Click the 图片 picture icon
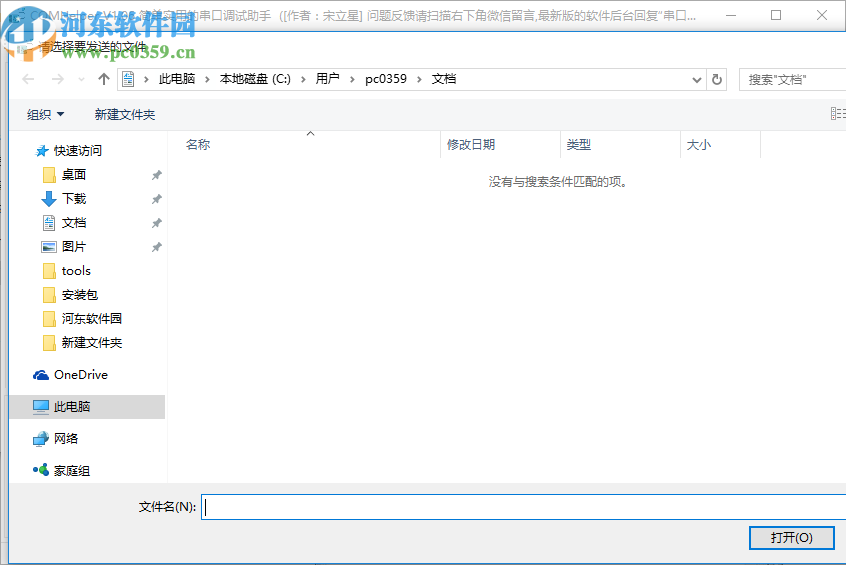The image size is (846, 565). tap(49, 247)
